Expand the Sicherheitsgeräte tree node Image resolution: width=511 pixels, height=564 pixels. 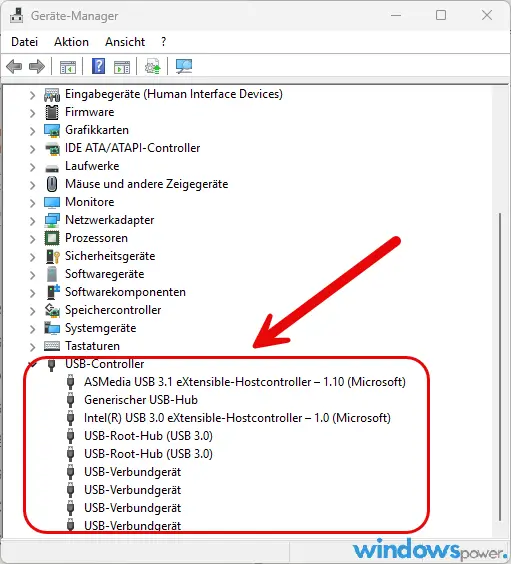pos(32,257)
